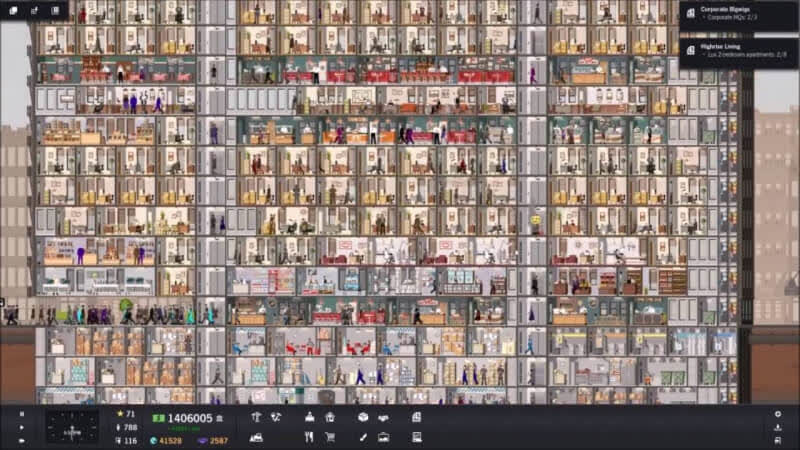View the buzz points 41528

pyautogui.click(x=166, y=441)
